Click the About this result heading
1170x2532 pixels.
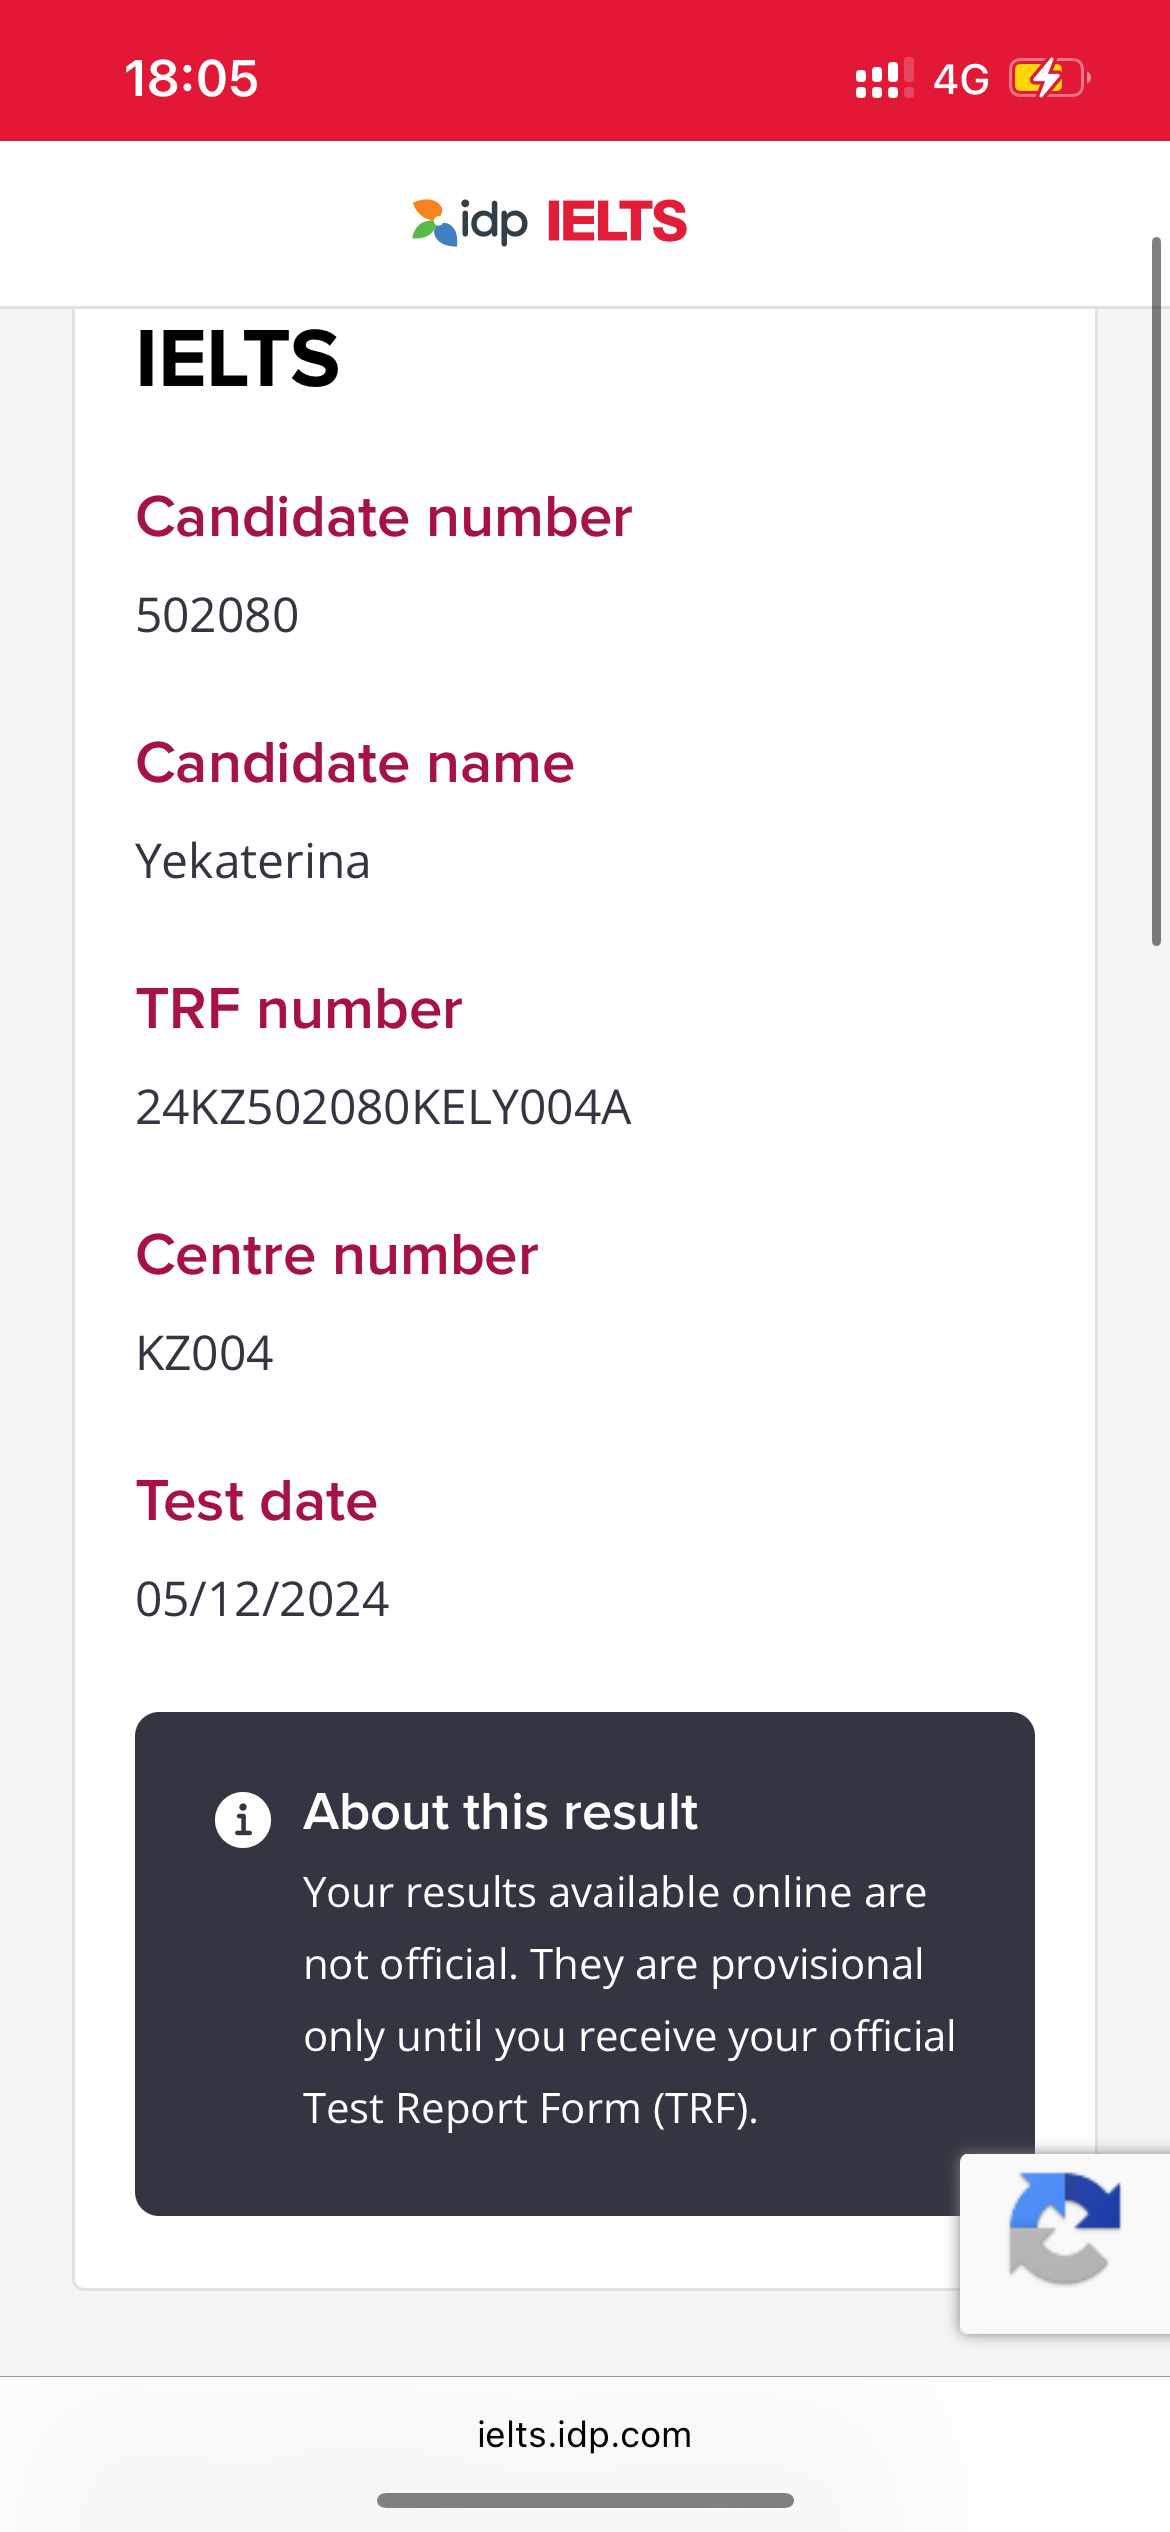click(500, 1812)
